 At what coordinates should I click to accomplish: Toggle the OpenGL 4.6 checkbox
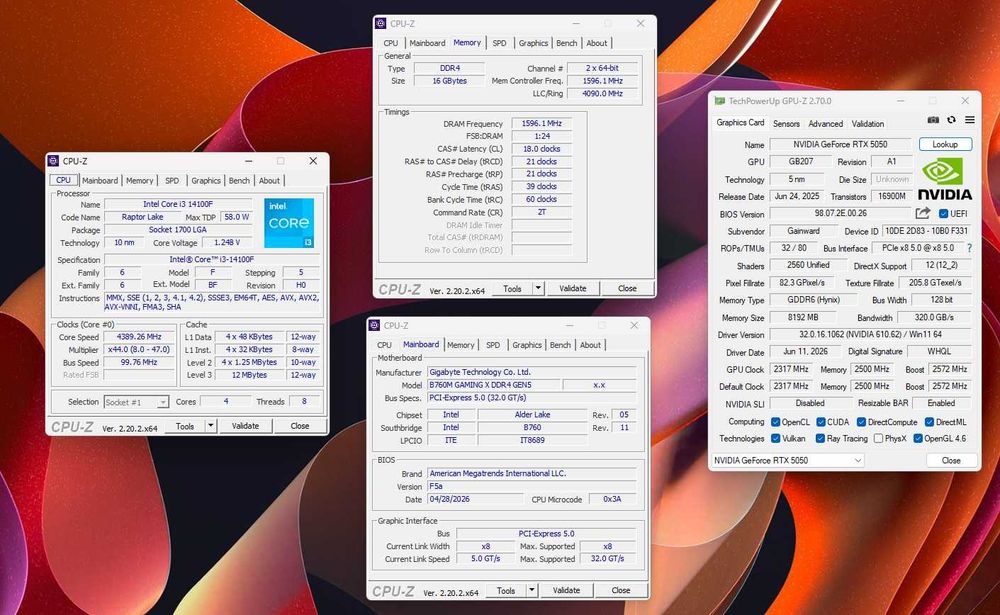click(918, 439)
